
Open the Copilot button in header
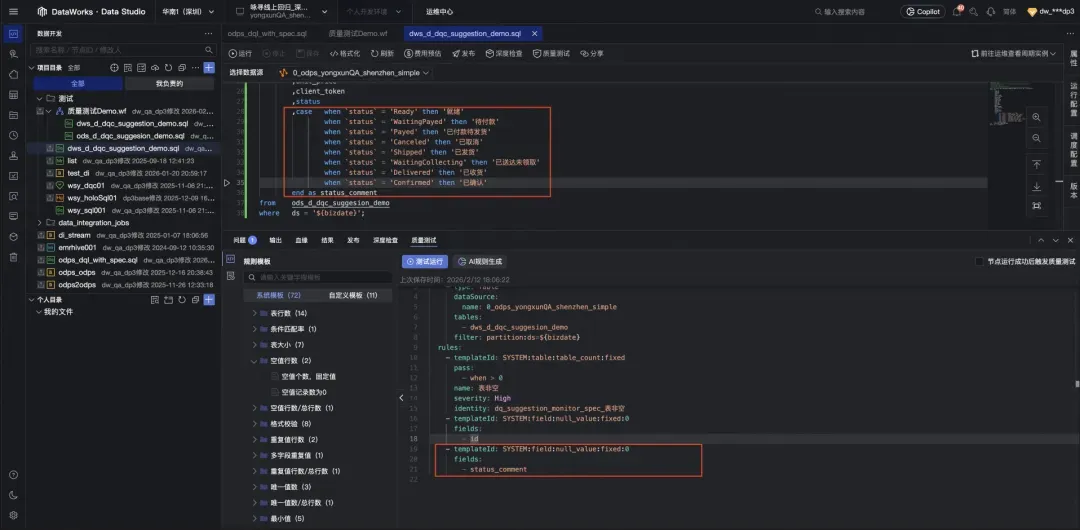[x=923, y=12]
